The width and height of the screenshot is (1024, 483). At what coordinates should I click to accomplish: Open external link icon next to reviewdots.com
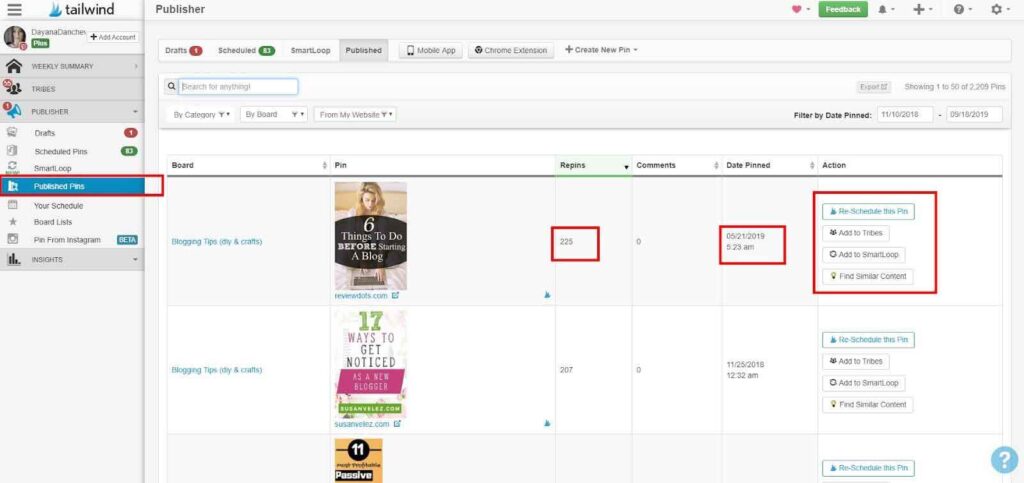click(395, 296)
